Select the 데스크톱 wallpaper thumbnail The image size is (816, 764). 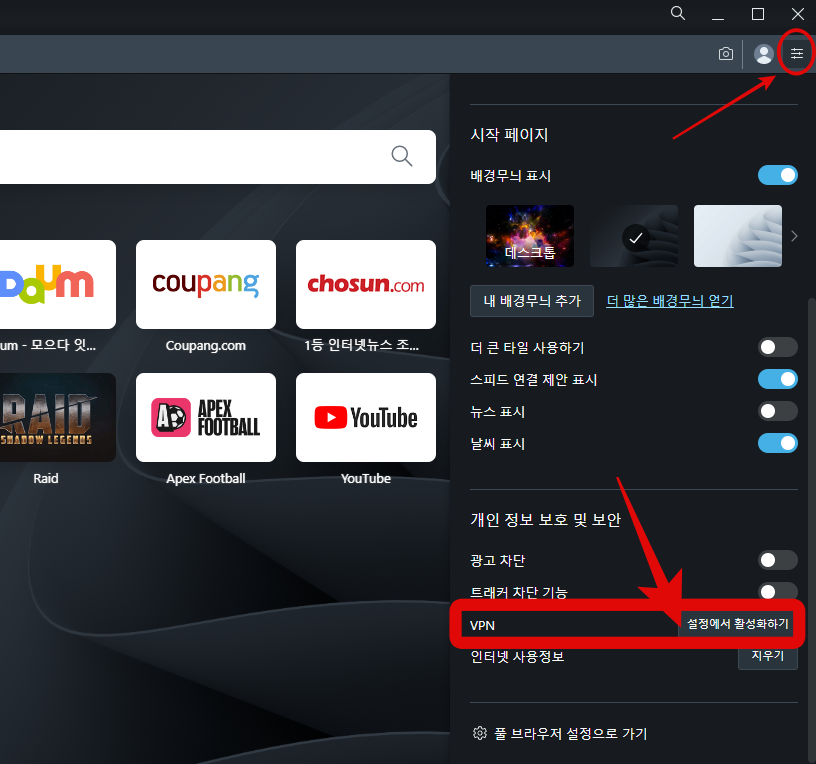[529, 236]
